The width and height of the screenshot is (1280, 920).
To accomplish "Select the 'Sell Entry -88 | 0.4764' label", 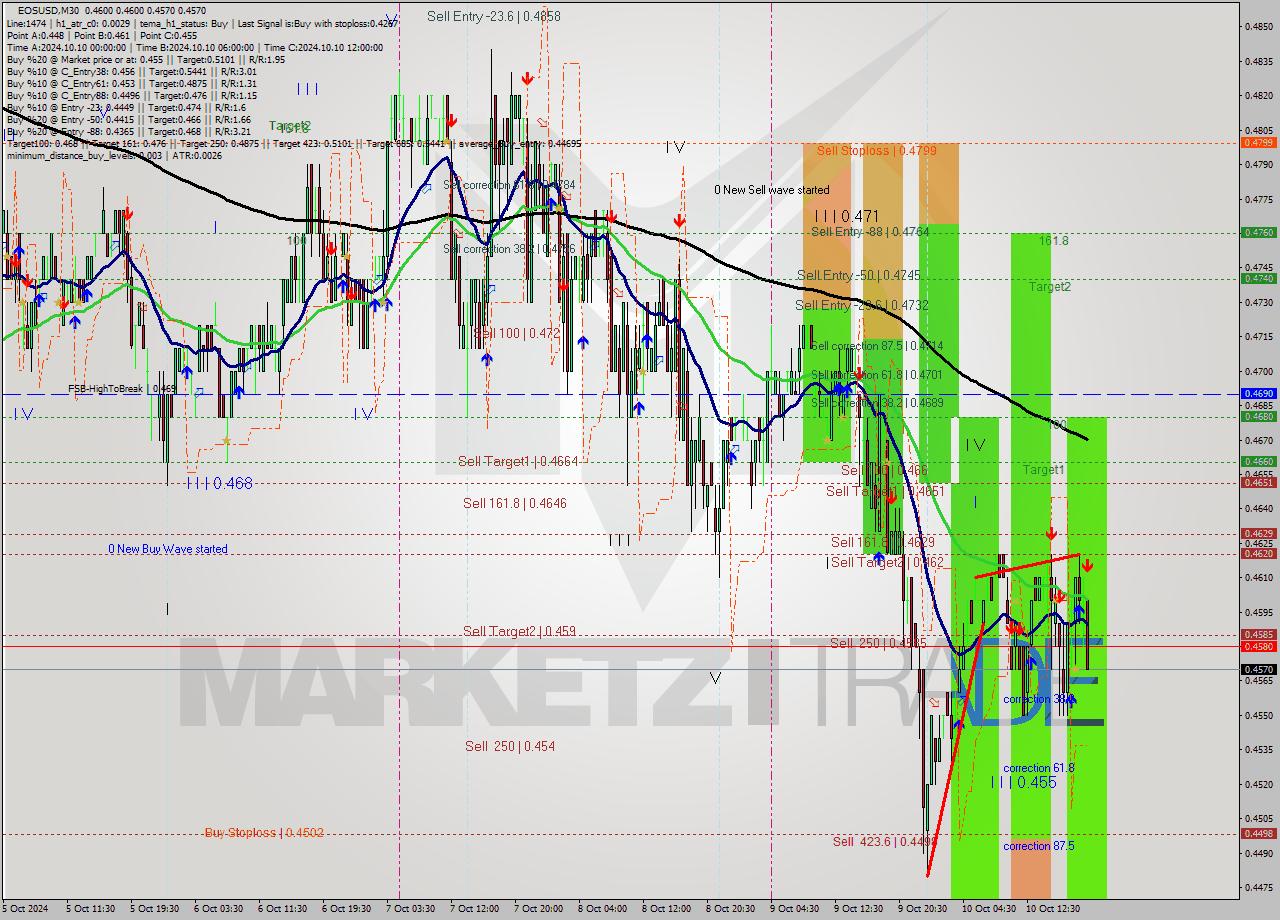I will (x=870, y=232).
